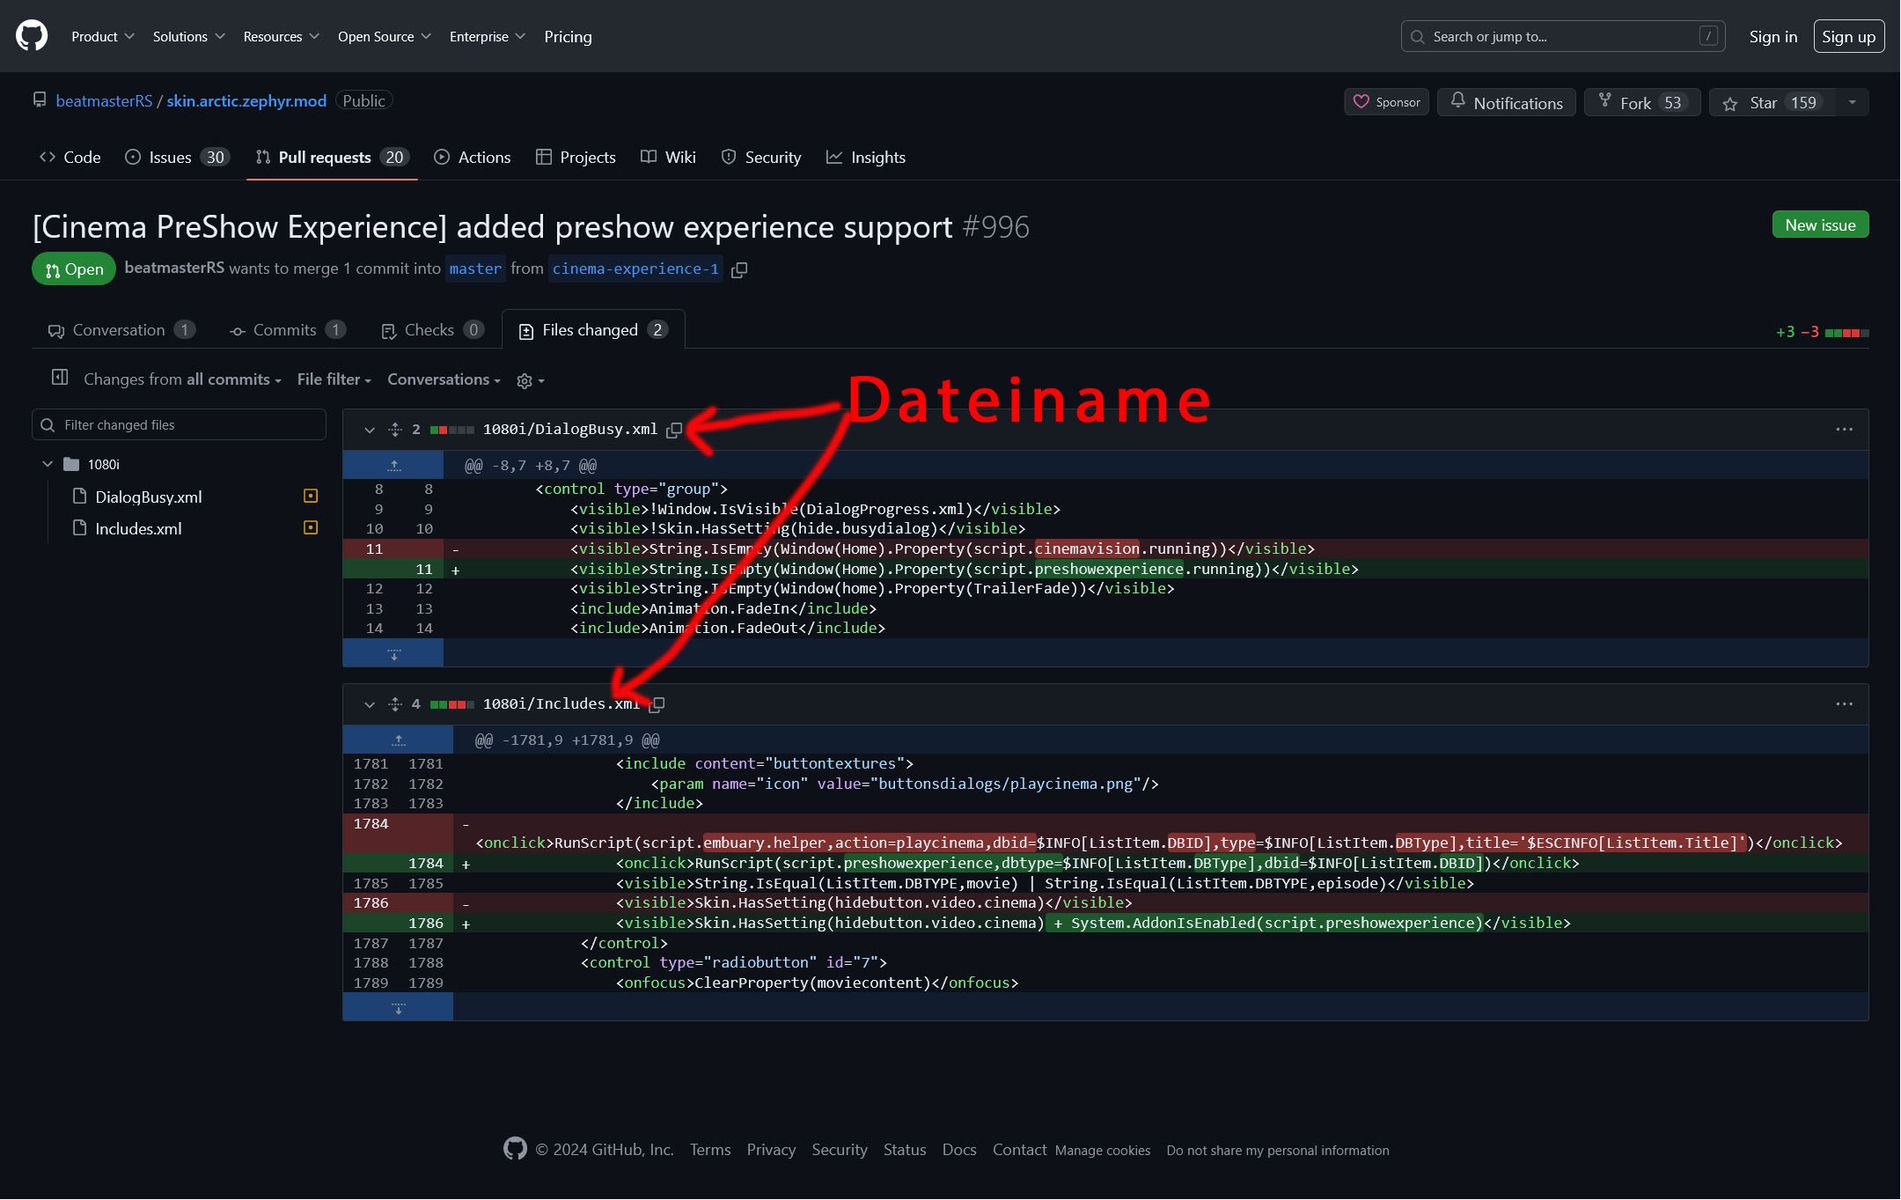1901x1200 pixels.
Task: Expand up in DialogBusy.xml diff
Action: (x=393, y=465)
